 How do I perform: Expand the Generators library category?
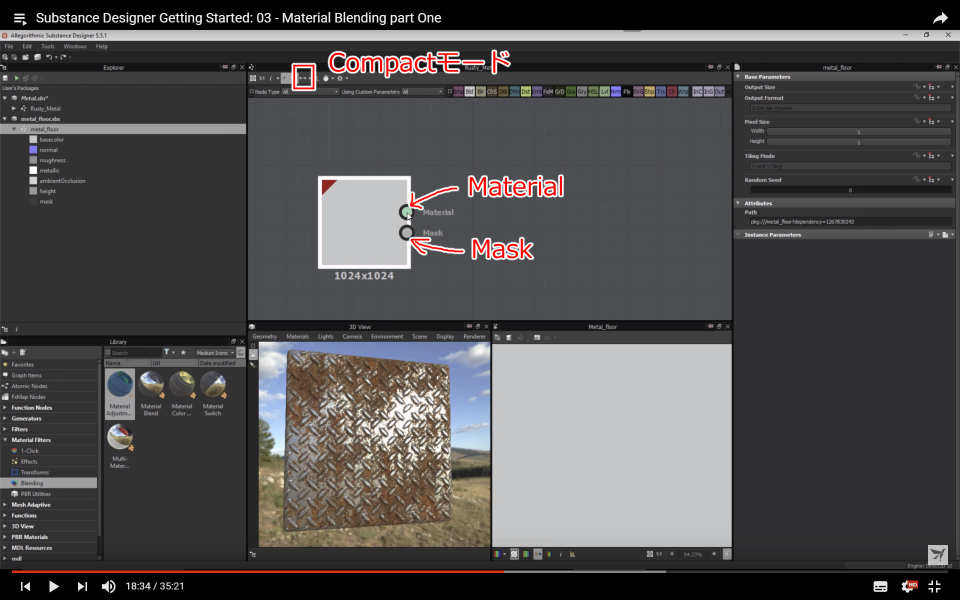(x=6, y=419)
